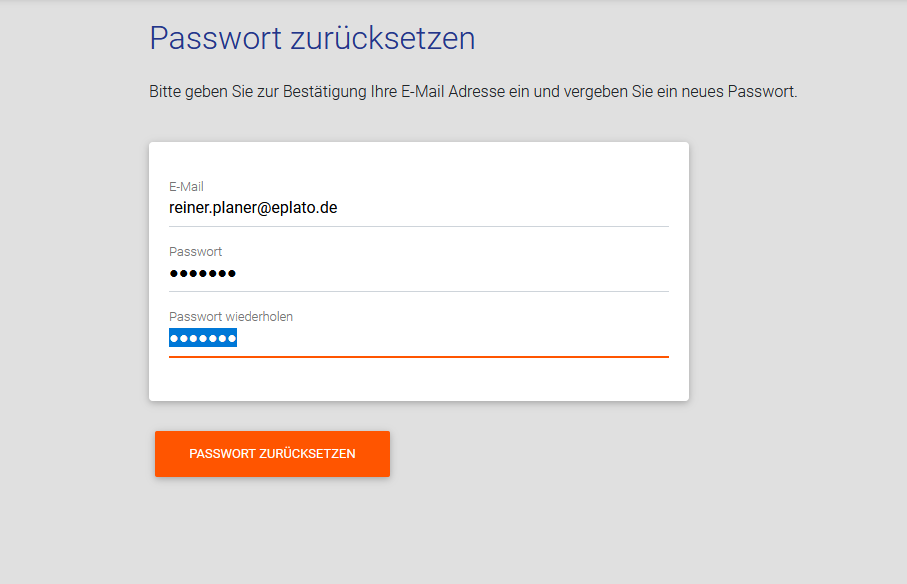The image size is (907, 584).
Task: Click the gray divider under Passwort field
Action: point(418,291)
